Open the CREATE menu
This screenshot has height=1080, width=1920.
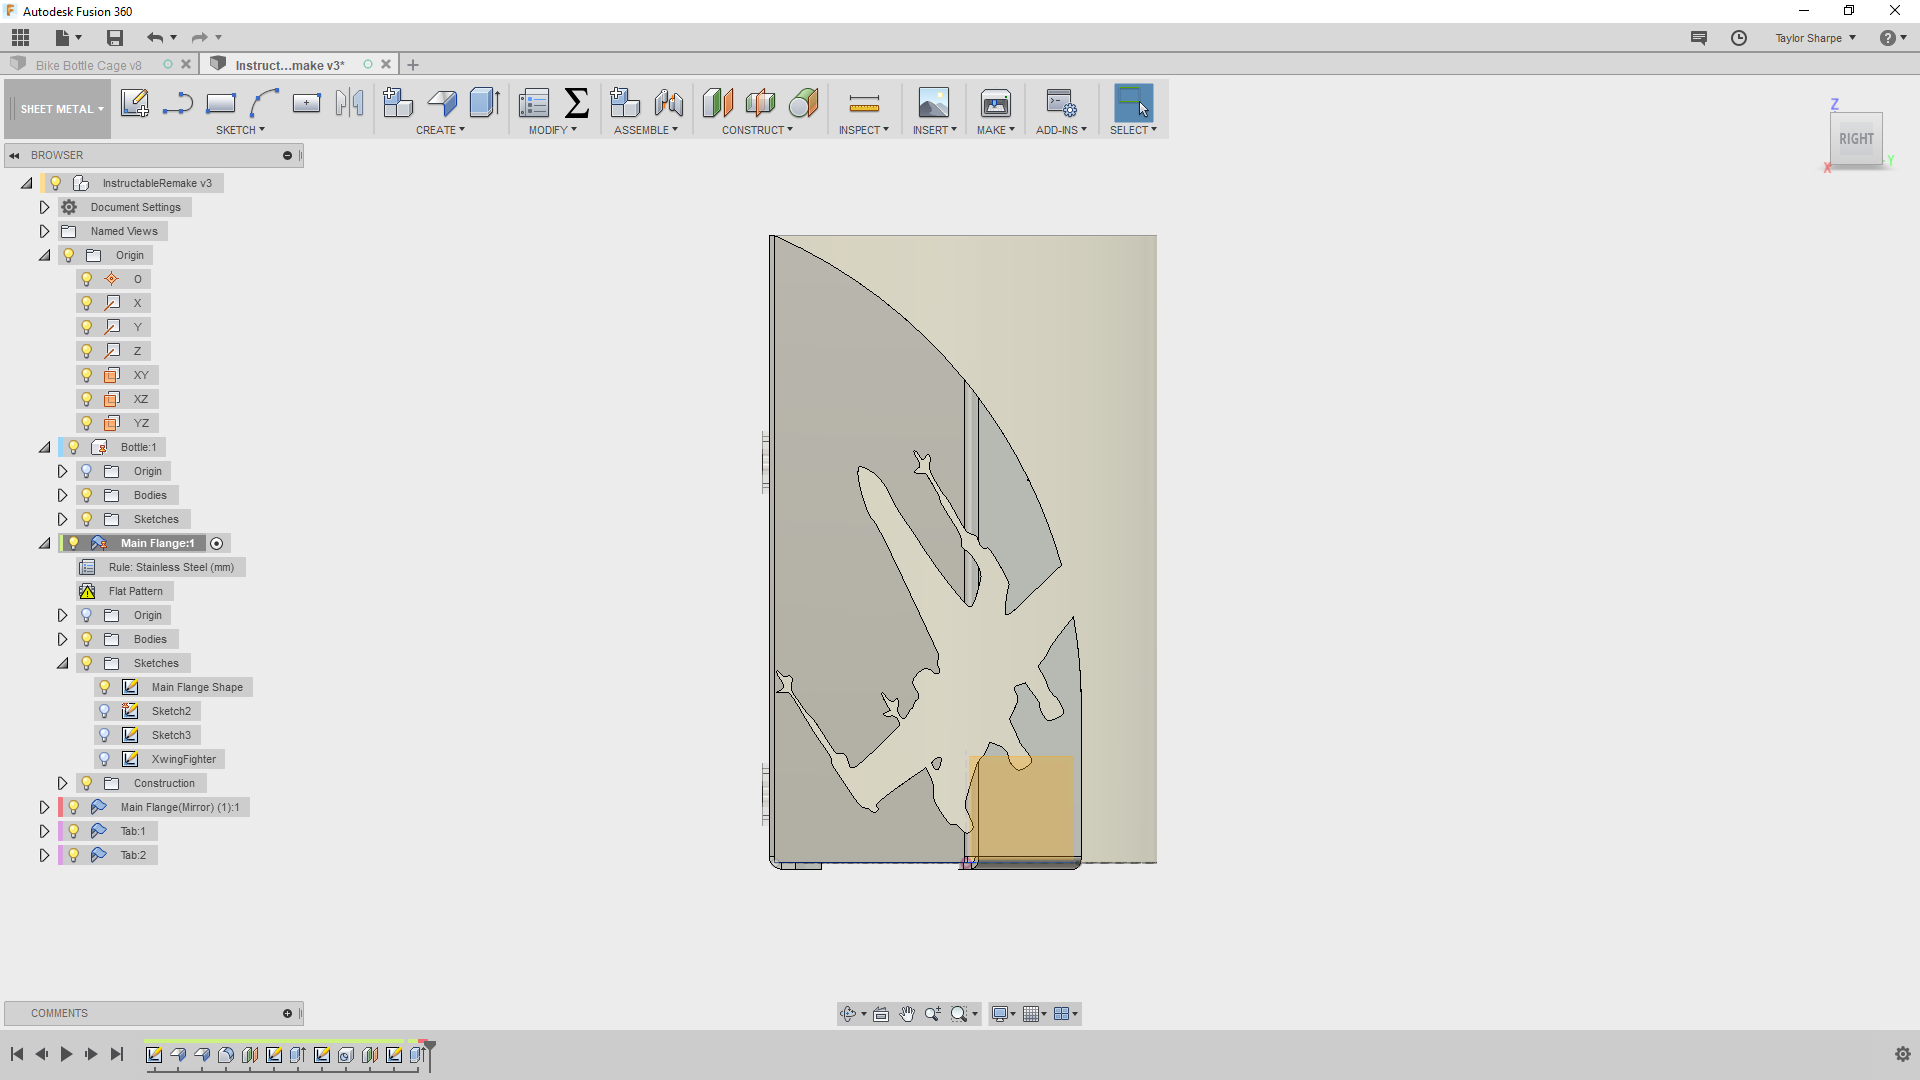coord(440,130)
